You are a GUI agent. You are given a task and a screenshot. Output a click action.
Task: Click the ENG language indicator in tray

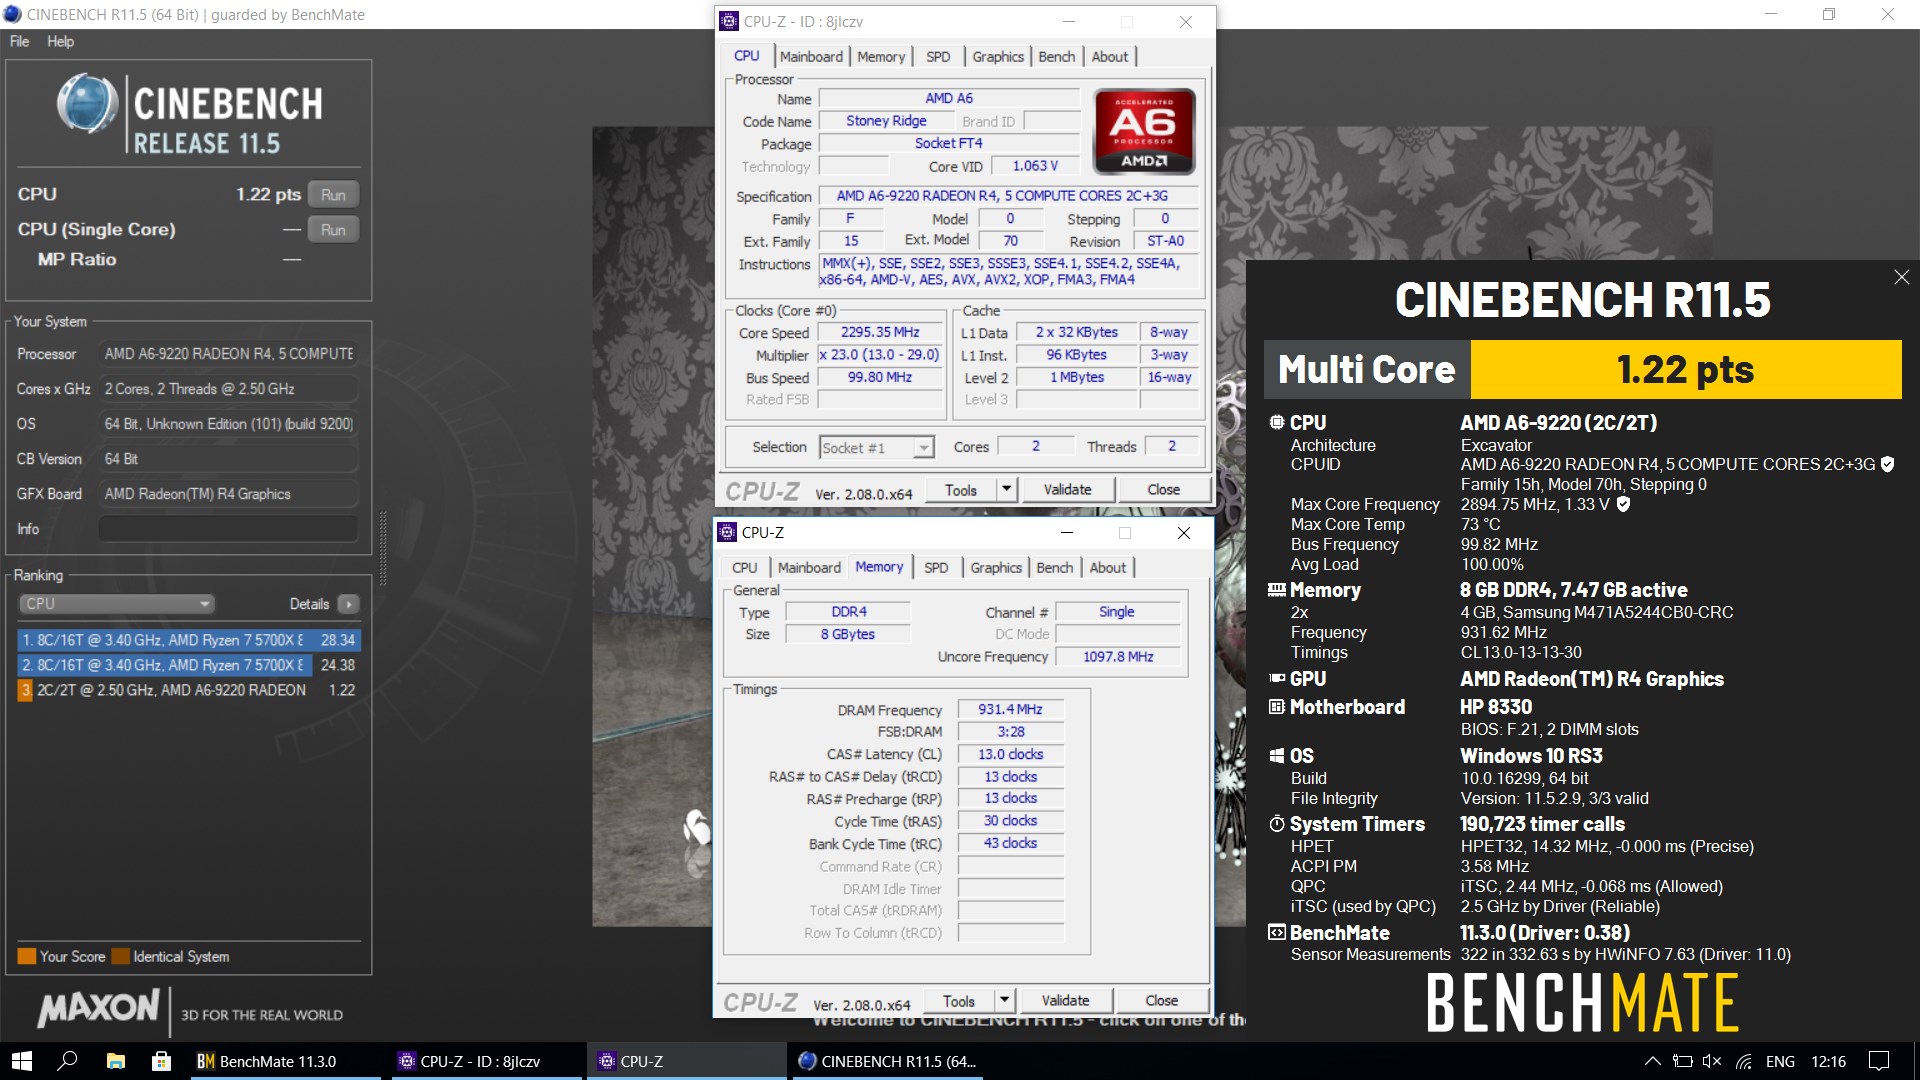click(x=1780, y=1061)
